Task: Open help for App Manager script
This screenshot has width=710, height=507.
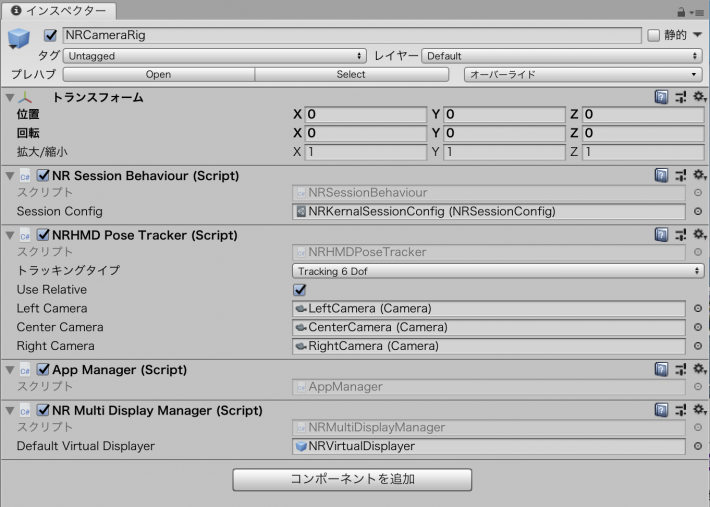Action: 661,370
